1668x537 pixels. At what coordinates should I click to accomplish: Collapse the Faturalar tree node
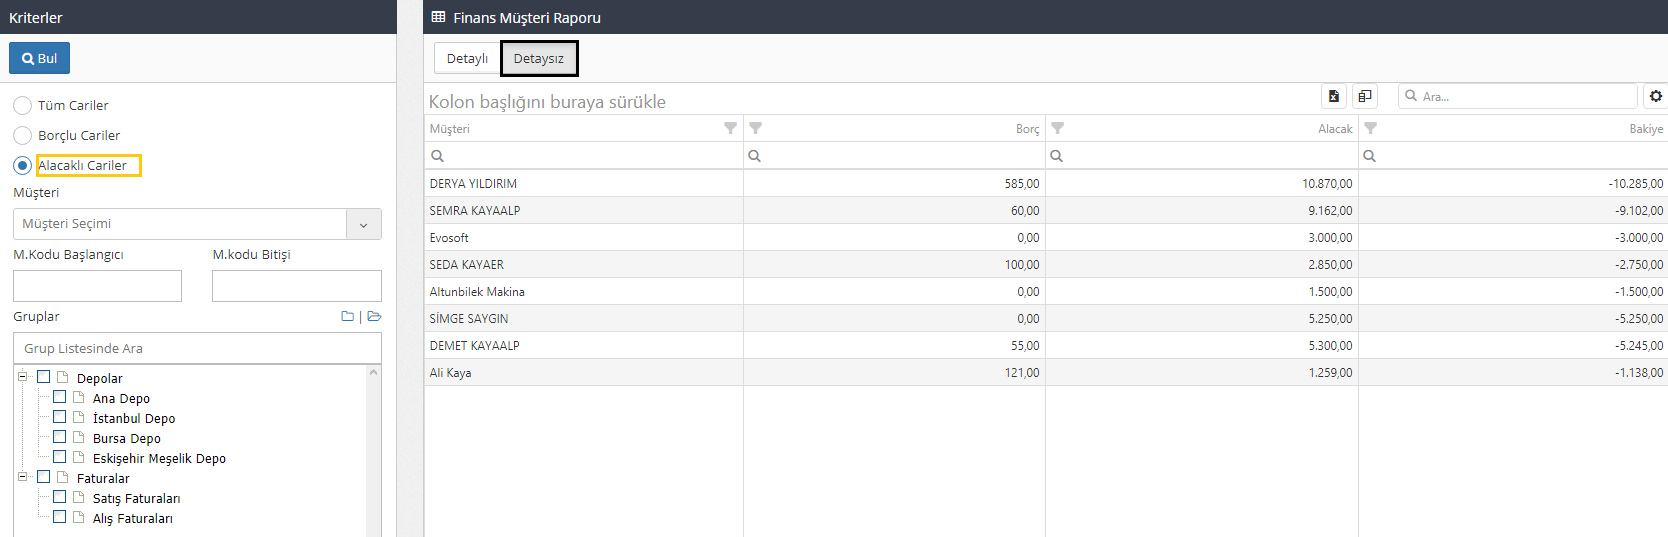point(22,477)
